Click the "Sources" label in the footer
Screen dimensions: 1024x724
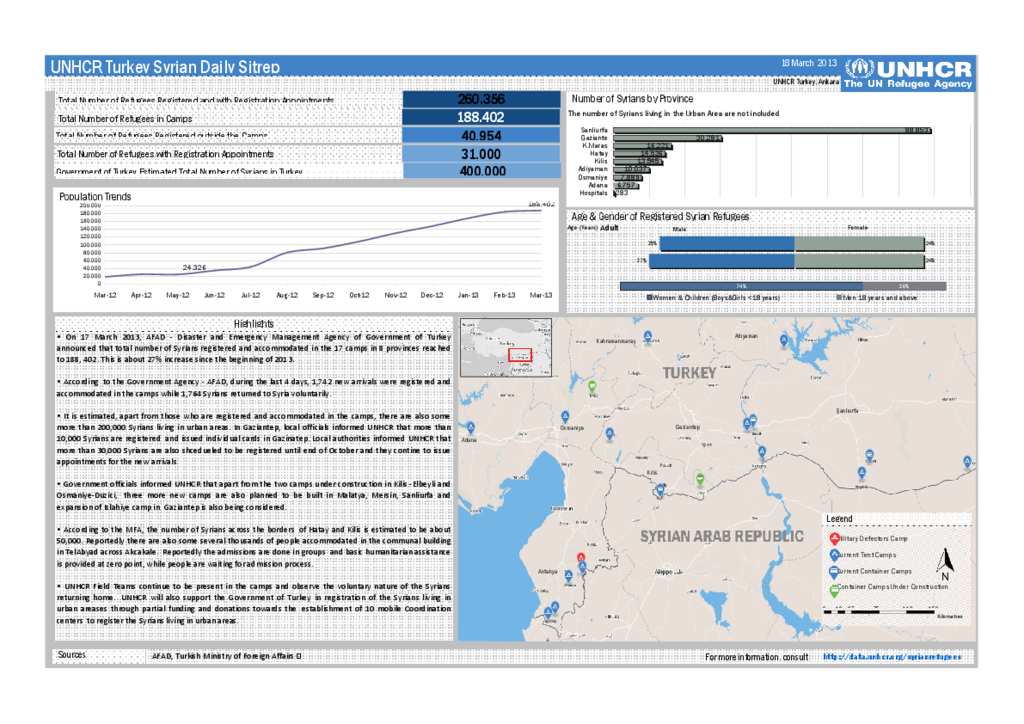[x=71, y=655]
